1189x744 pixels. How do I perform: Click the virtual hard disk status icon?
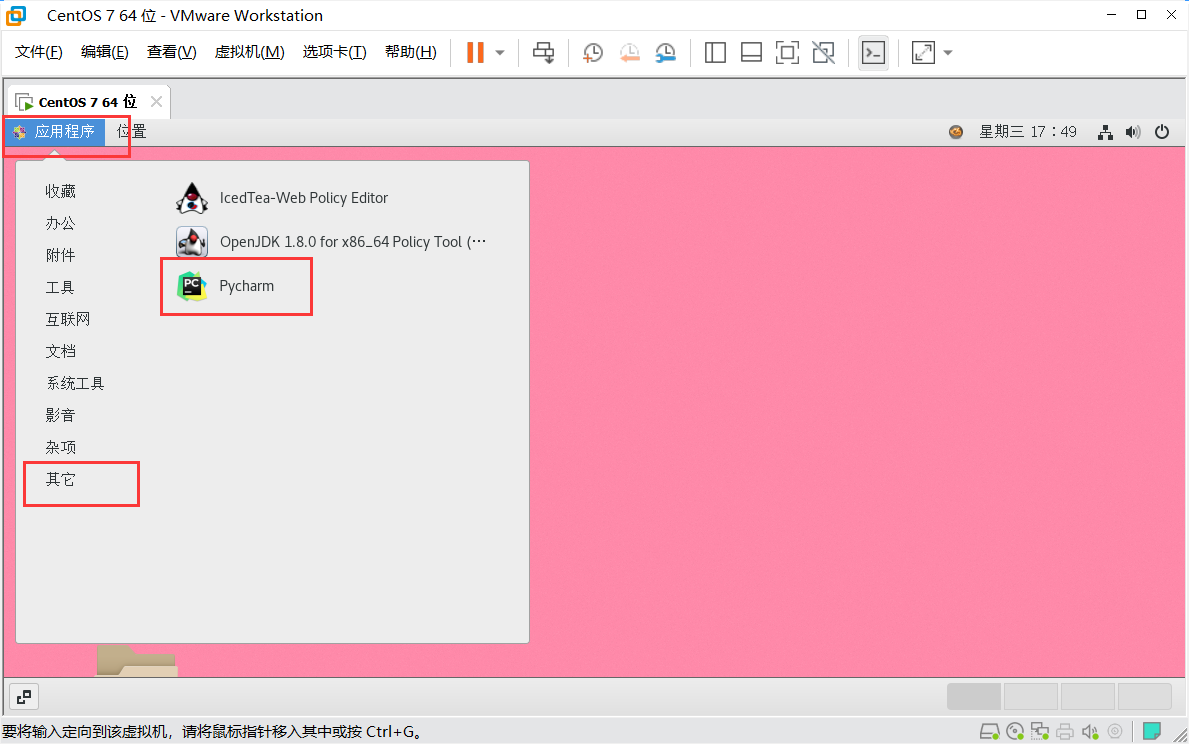tap(990, 731)
